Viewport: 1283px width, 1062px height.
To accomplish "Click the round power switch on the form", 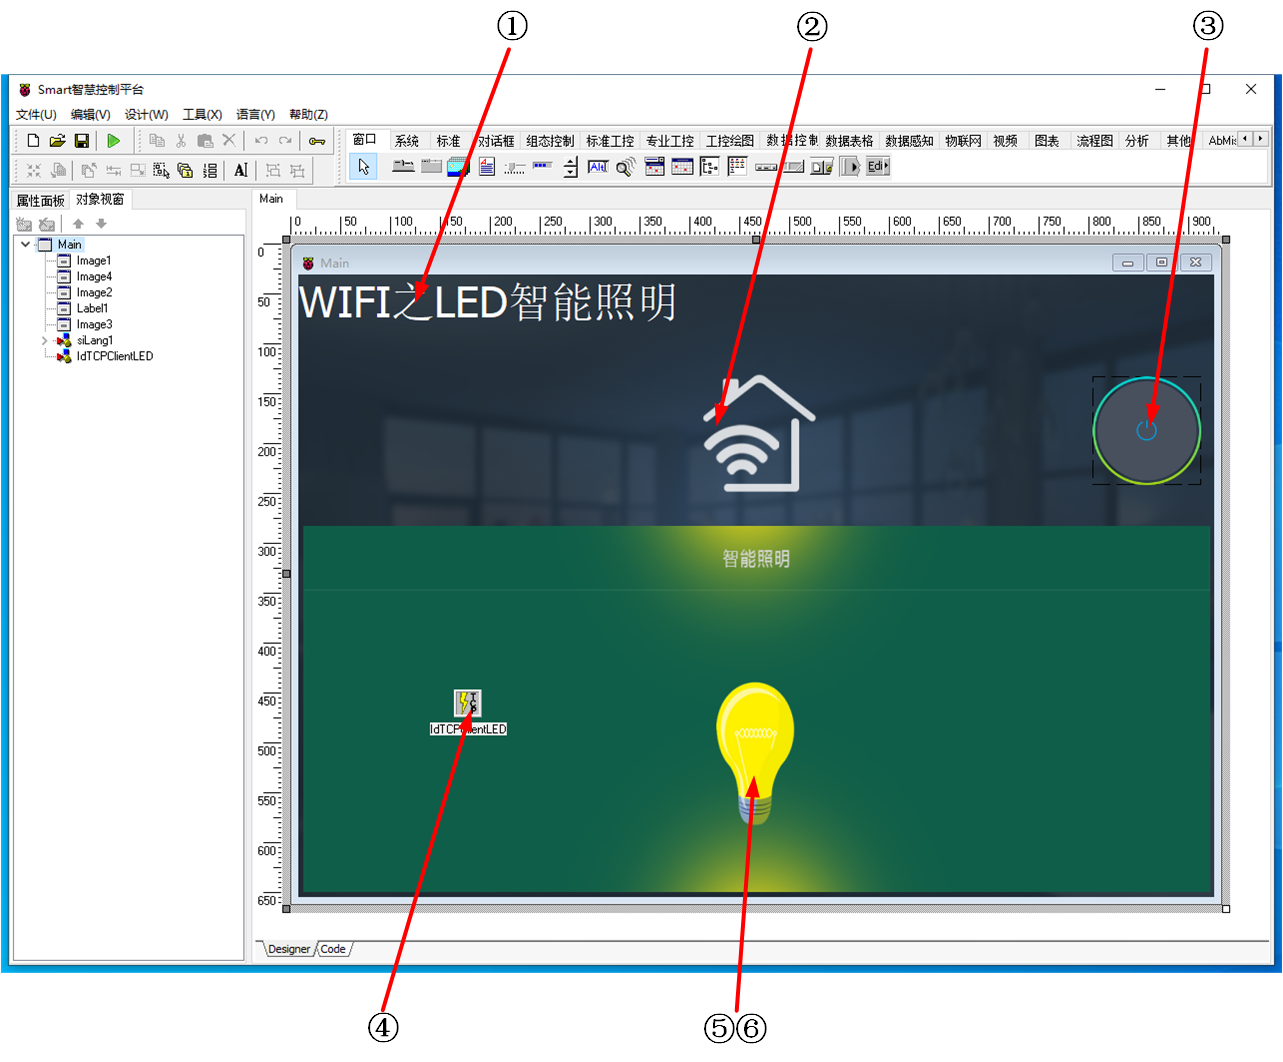I will click(x=1147, y=431).
